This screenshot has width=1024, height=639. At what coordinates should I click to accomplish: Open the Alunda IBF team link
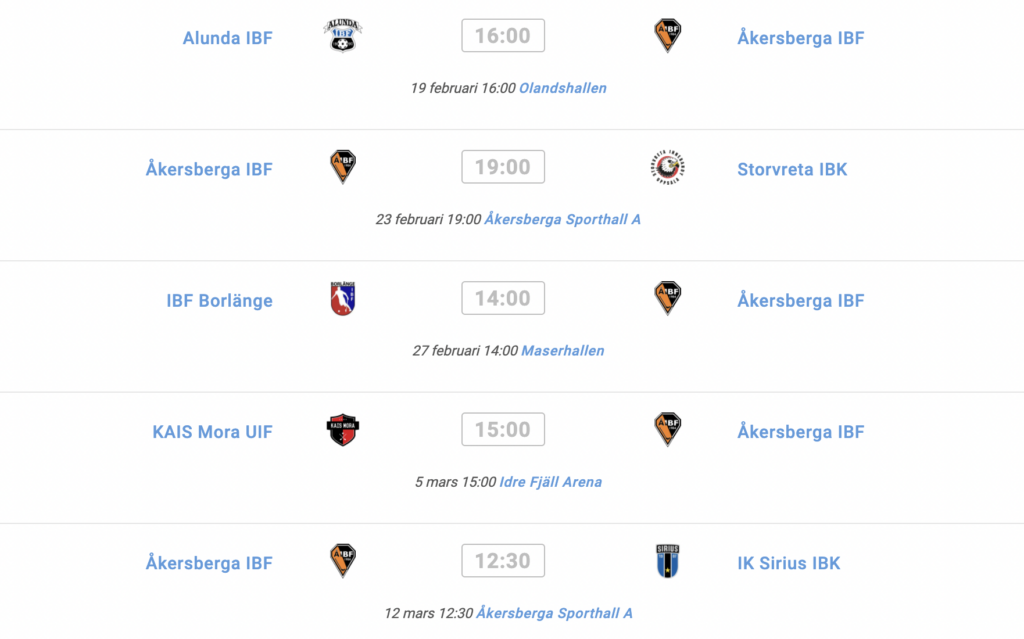pos(227,38)
